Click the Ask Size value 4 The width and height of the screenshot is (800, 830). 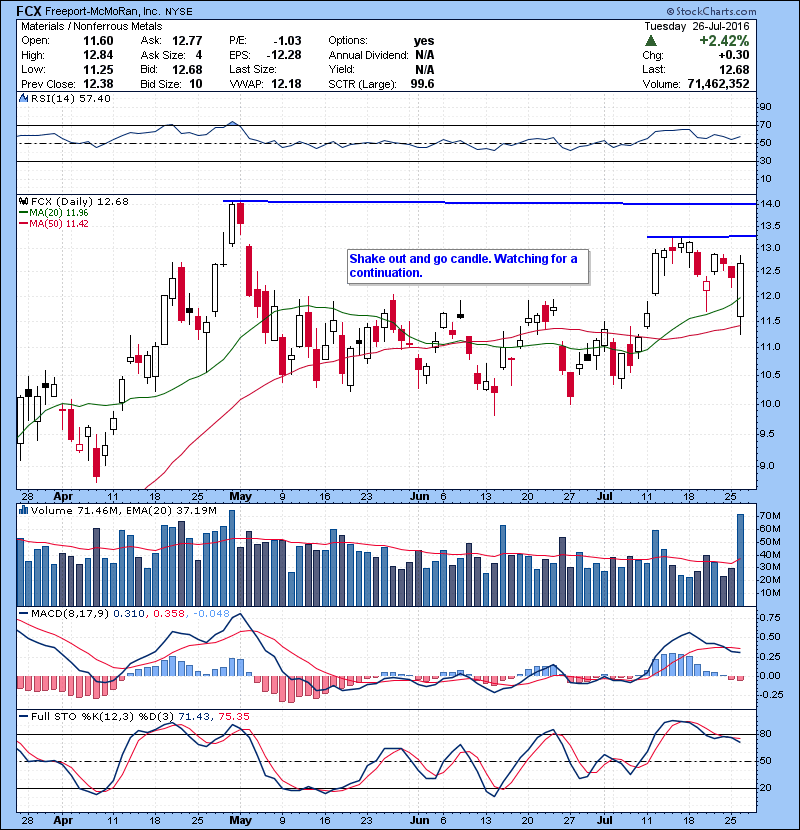tap(199, 55)
